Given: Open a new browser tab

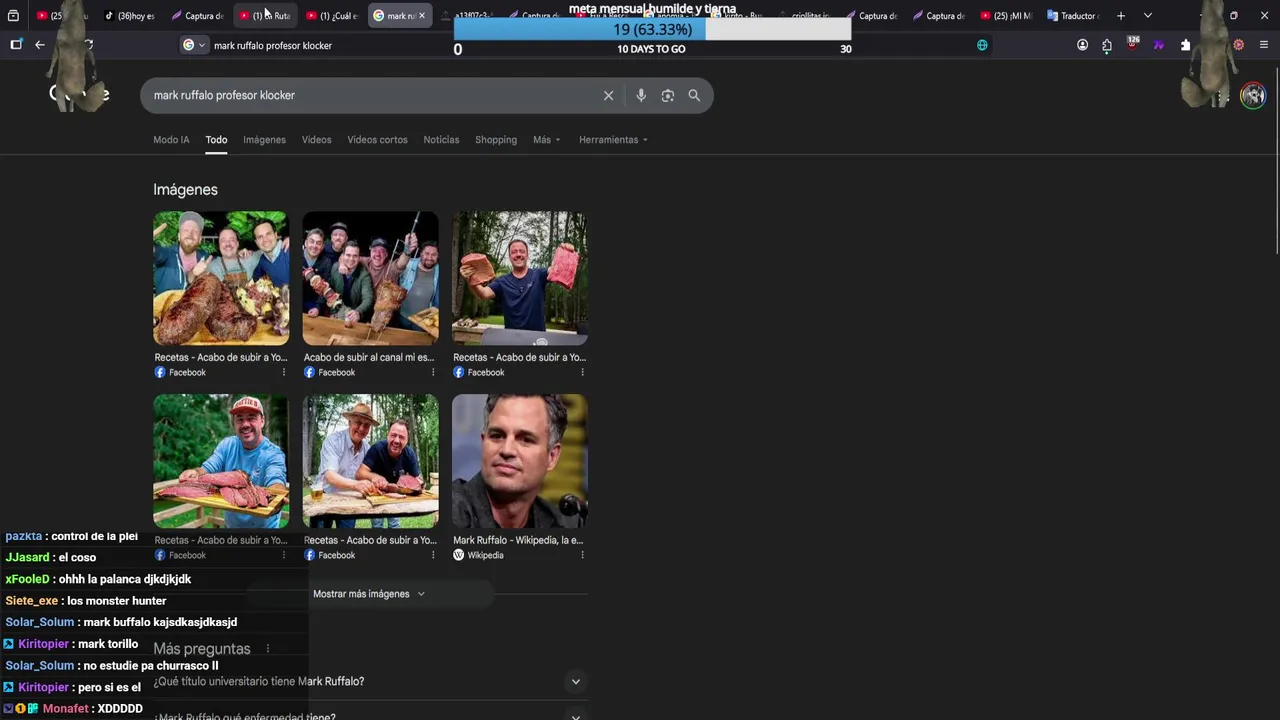Looking at the screenshot, I should [x=1121, y=16].
